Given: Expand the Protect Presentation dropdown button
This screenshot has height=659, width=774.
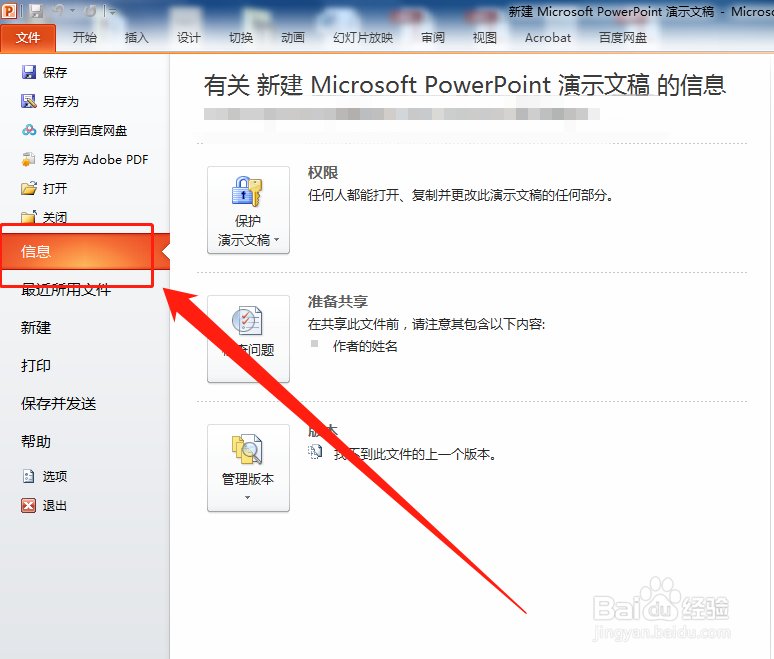Looking at the screenshot, I should click(x=248, y=210).
